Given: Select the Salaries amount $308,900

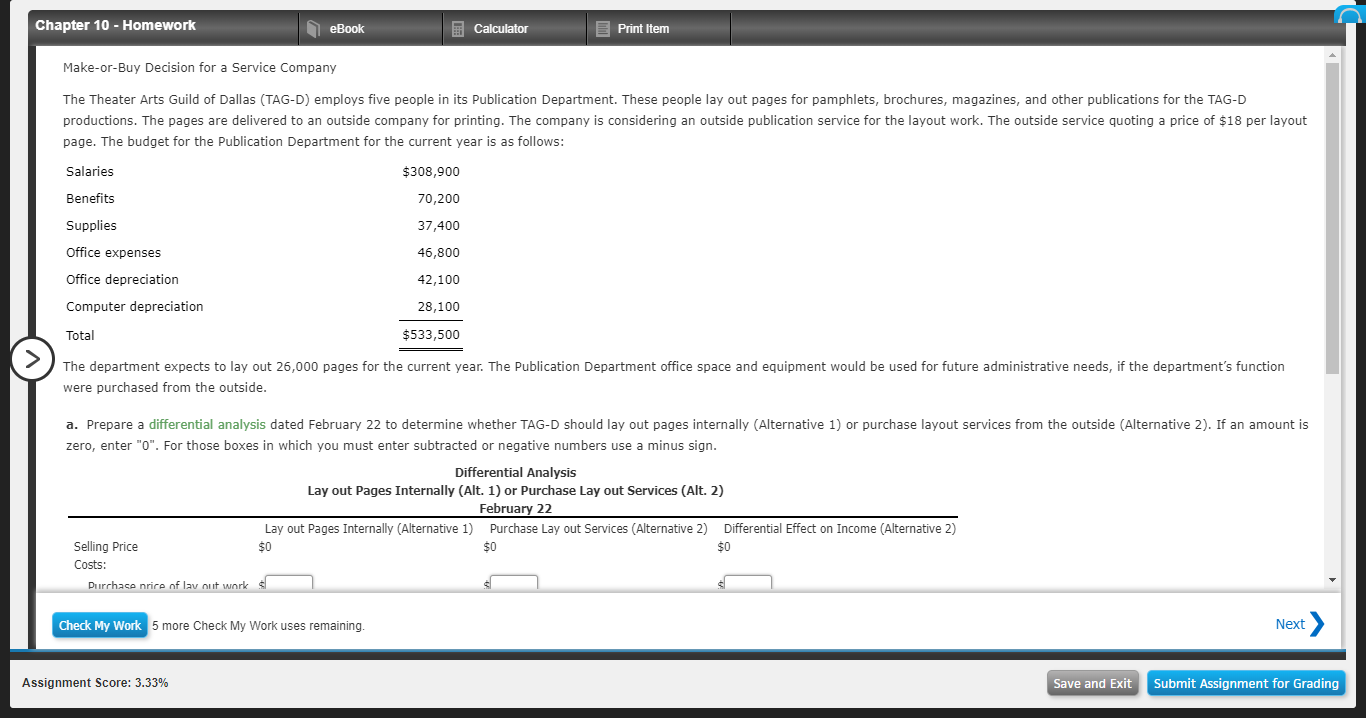Looking at the screenshot, I should (431, 172).
